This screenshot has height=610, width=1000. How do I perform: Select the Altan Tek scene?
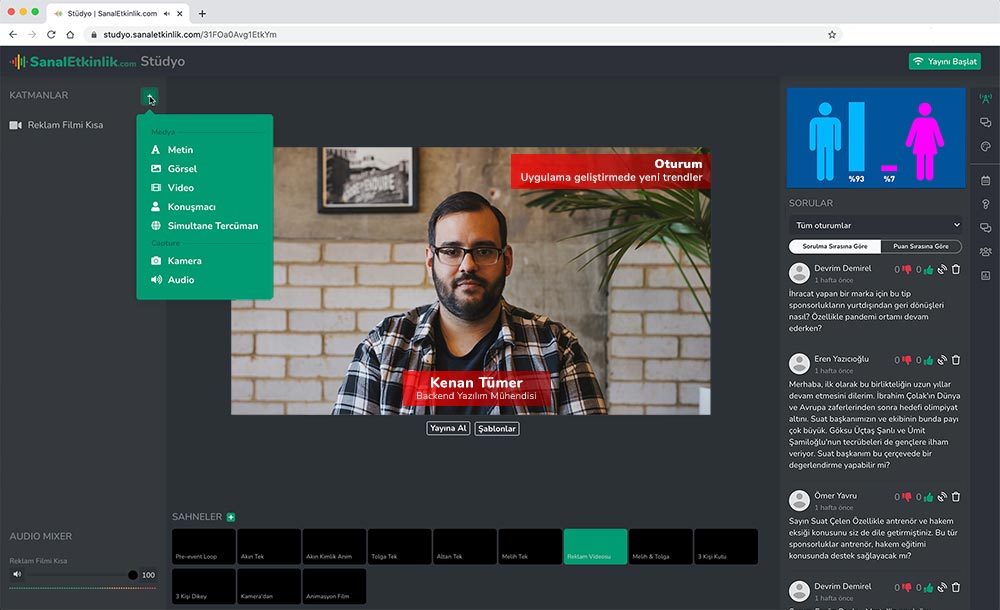pos(464,546)
